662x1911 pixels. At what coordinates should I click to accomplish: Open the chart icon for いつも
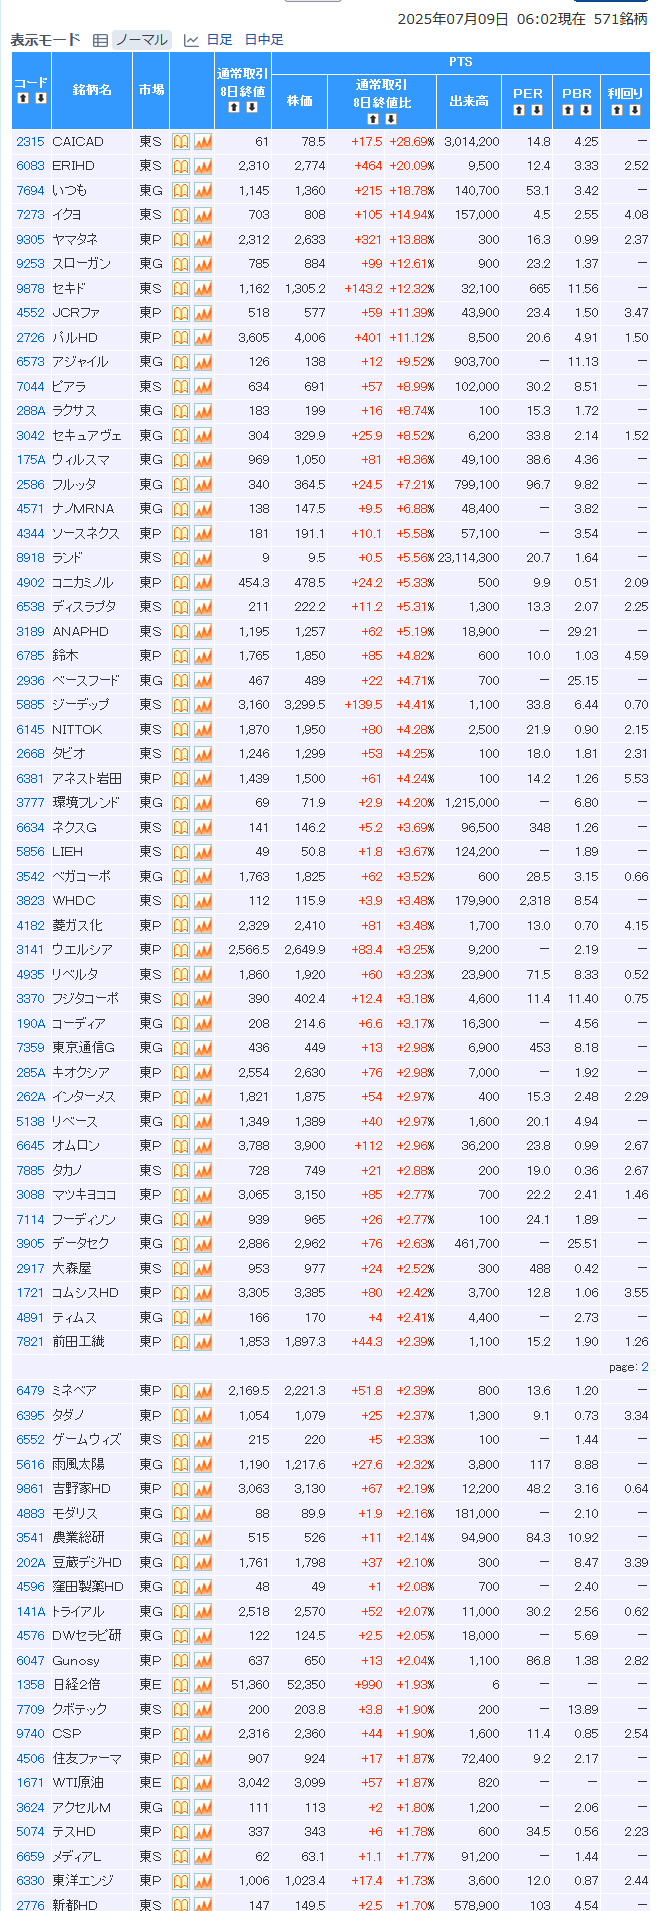pyautogui.click(x=203, y=191)
